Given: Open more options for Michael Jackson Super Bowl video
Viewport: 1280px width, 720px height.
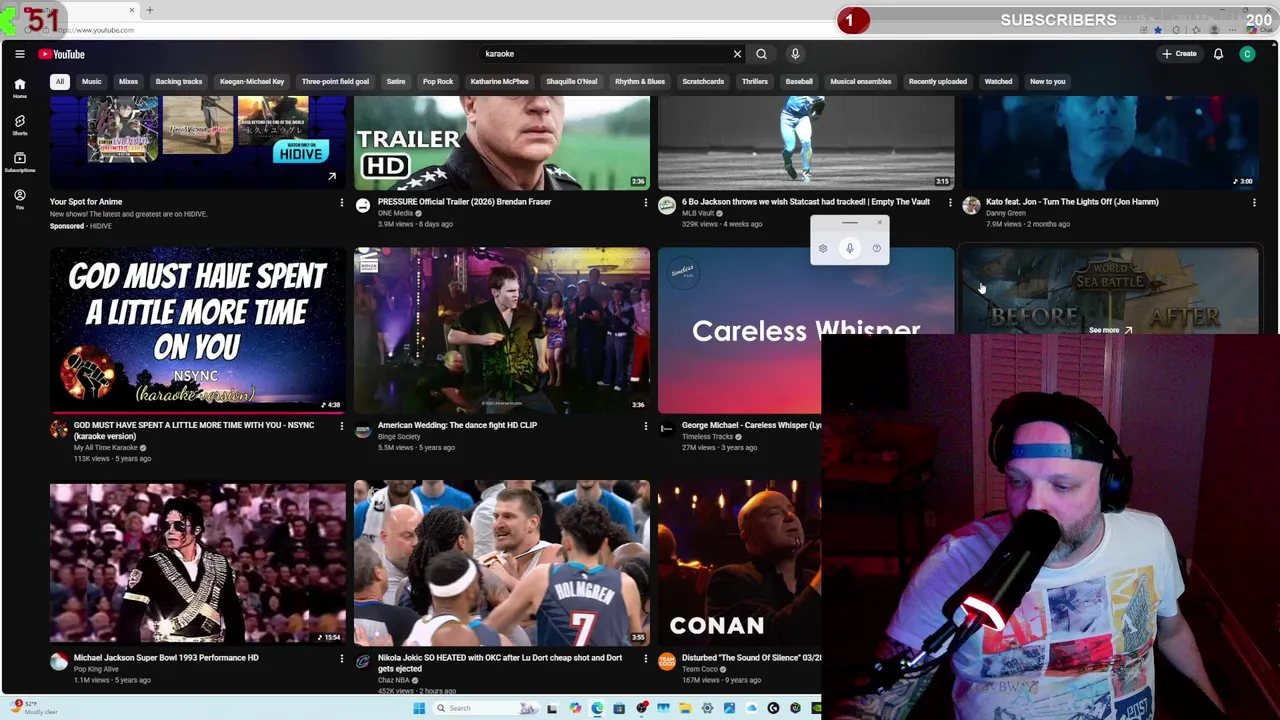Looking at the screenshot, I should 341,659.
